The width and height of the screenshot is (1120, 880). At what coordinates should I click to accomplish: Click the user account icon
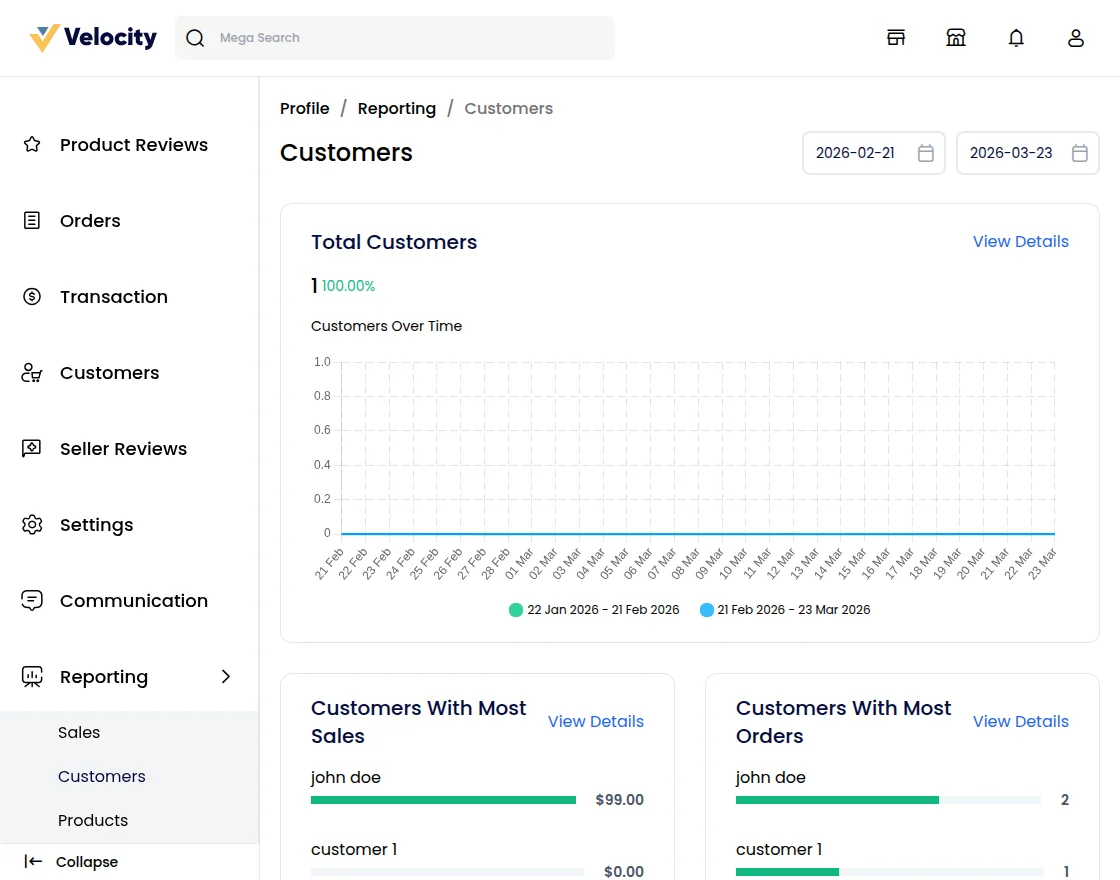click(x=1076, y=37)
